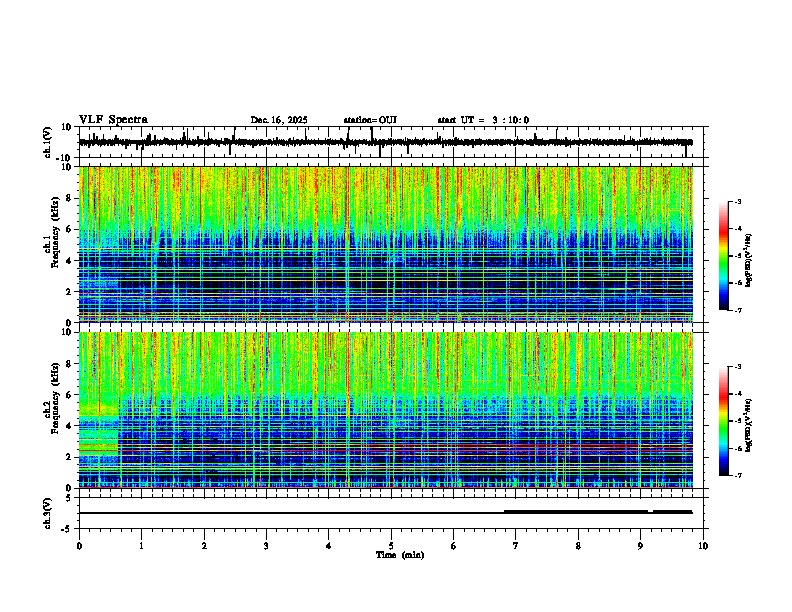Click time axis tick label "5"
The image size is (792, 612).
tap(391, 546)
